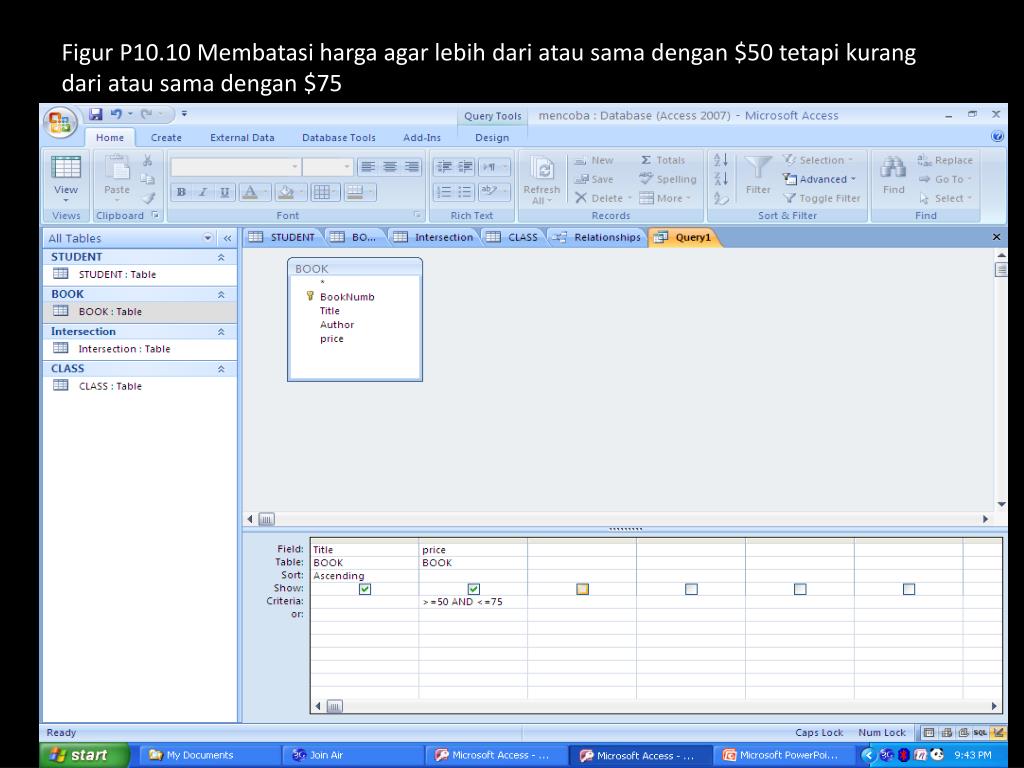
Task: Click the Find binoculars icon
Action: coord(893,169)
